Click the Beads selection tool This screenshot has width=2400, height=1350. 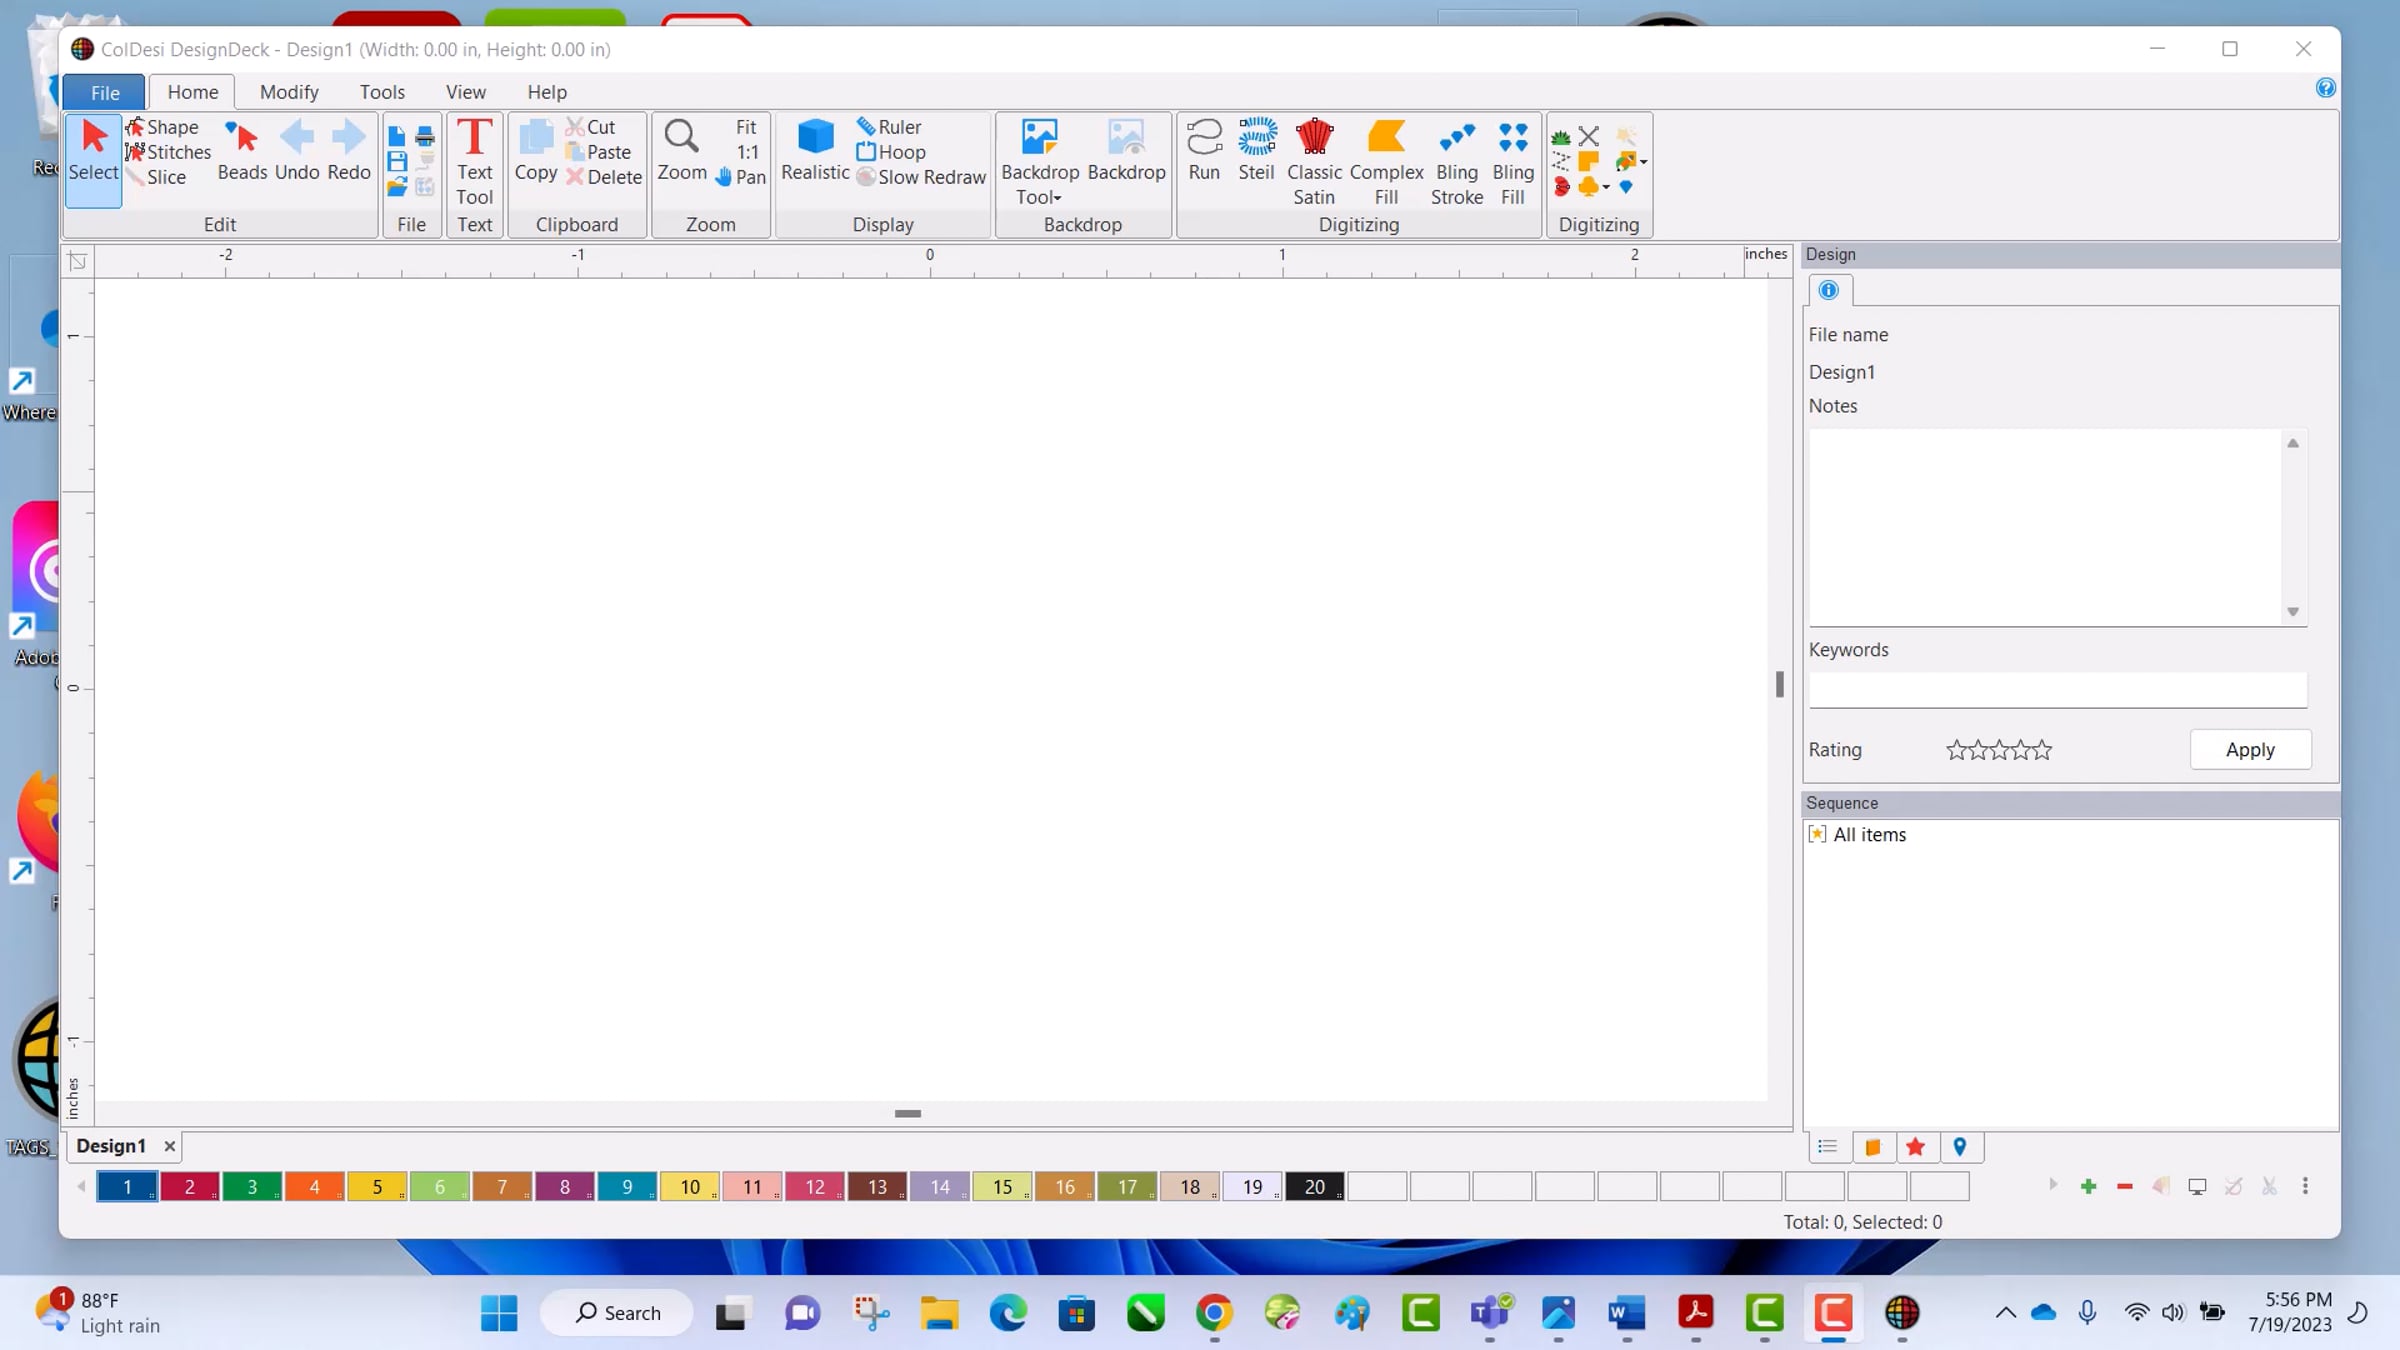242,150
